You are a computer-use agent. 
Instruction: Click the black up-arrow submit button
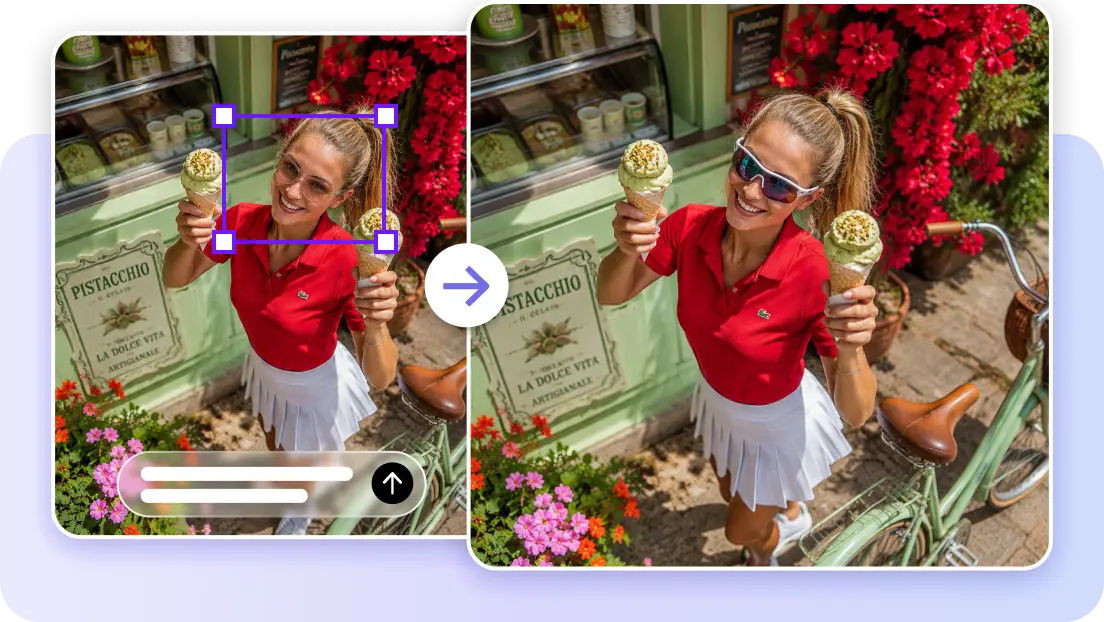[x=392, y=483]
